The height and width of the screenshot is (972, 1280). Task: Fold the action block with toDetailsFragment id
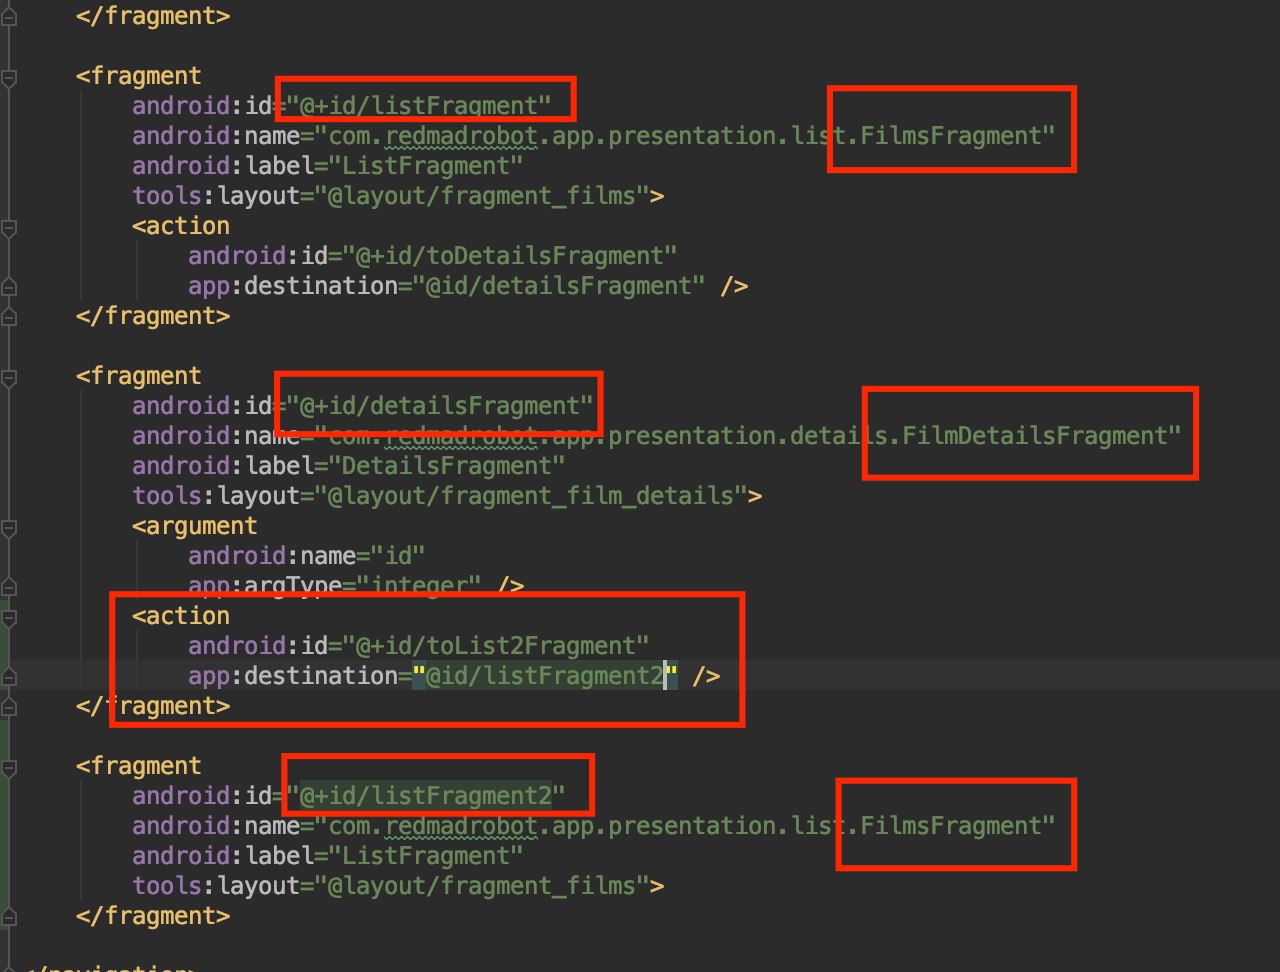8,226
